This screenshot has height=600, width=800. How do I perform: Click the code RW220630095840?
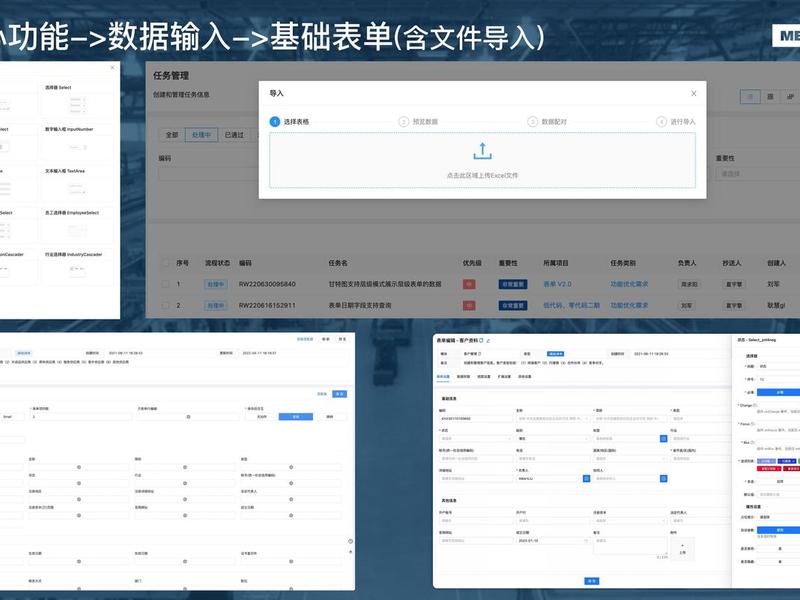tap(267, 284)
